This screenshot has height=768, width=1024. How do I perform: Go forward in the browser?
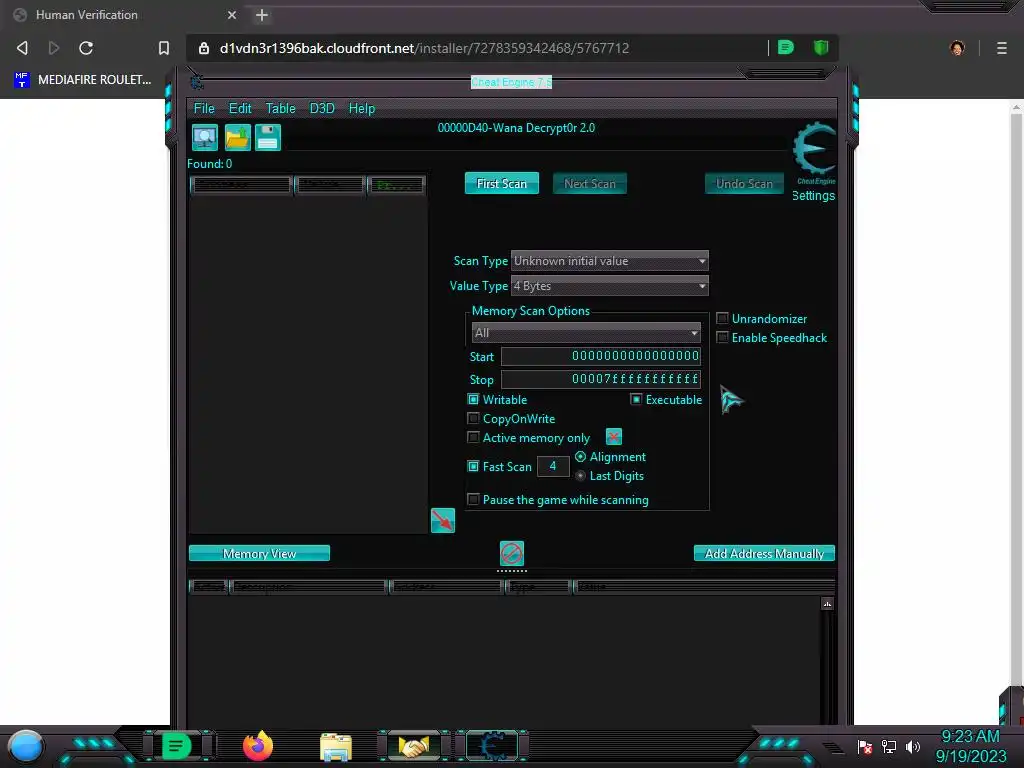point(54,48)
